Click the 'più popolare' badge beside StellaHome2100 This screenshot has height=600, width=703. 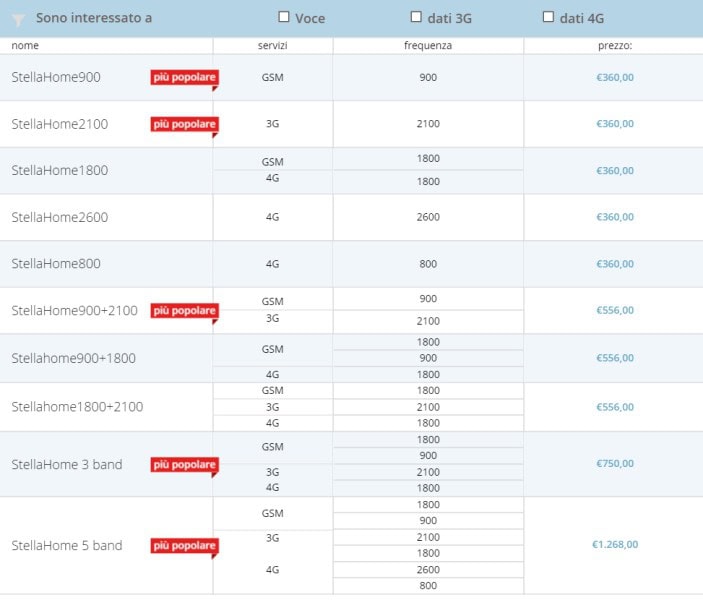184,124
